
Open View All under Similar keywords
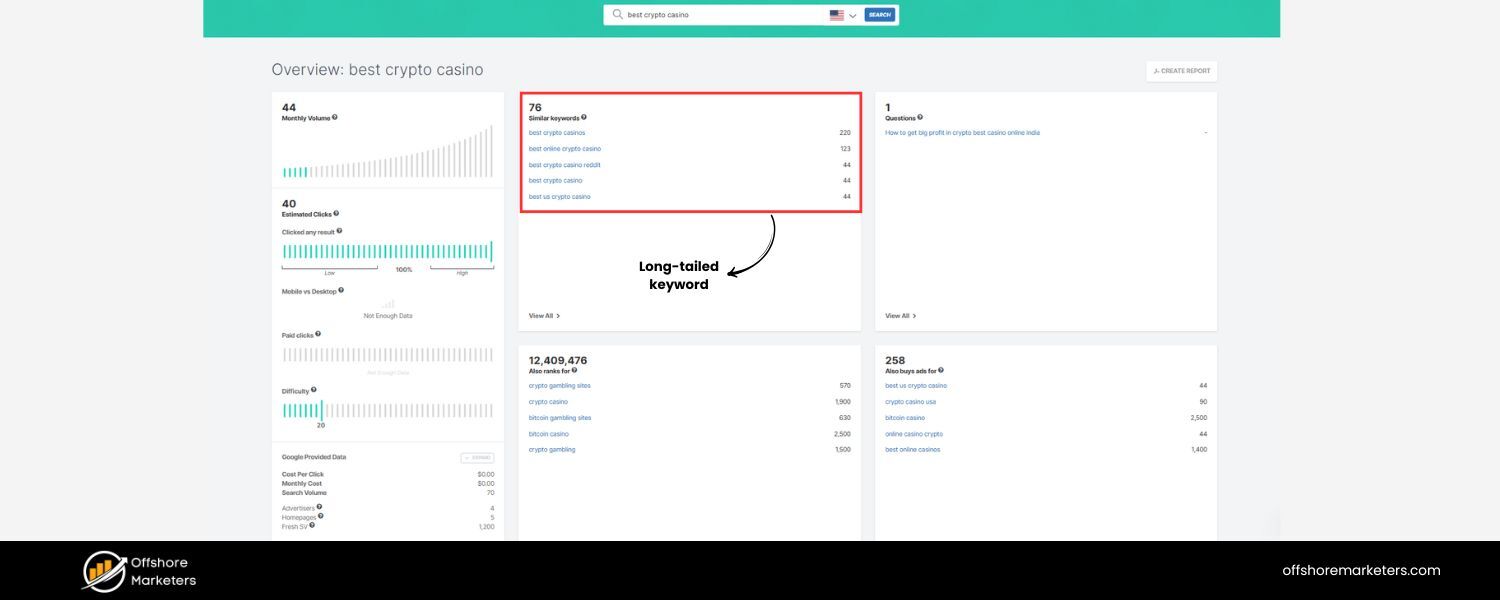(x=543, y=315)
